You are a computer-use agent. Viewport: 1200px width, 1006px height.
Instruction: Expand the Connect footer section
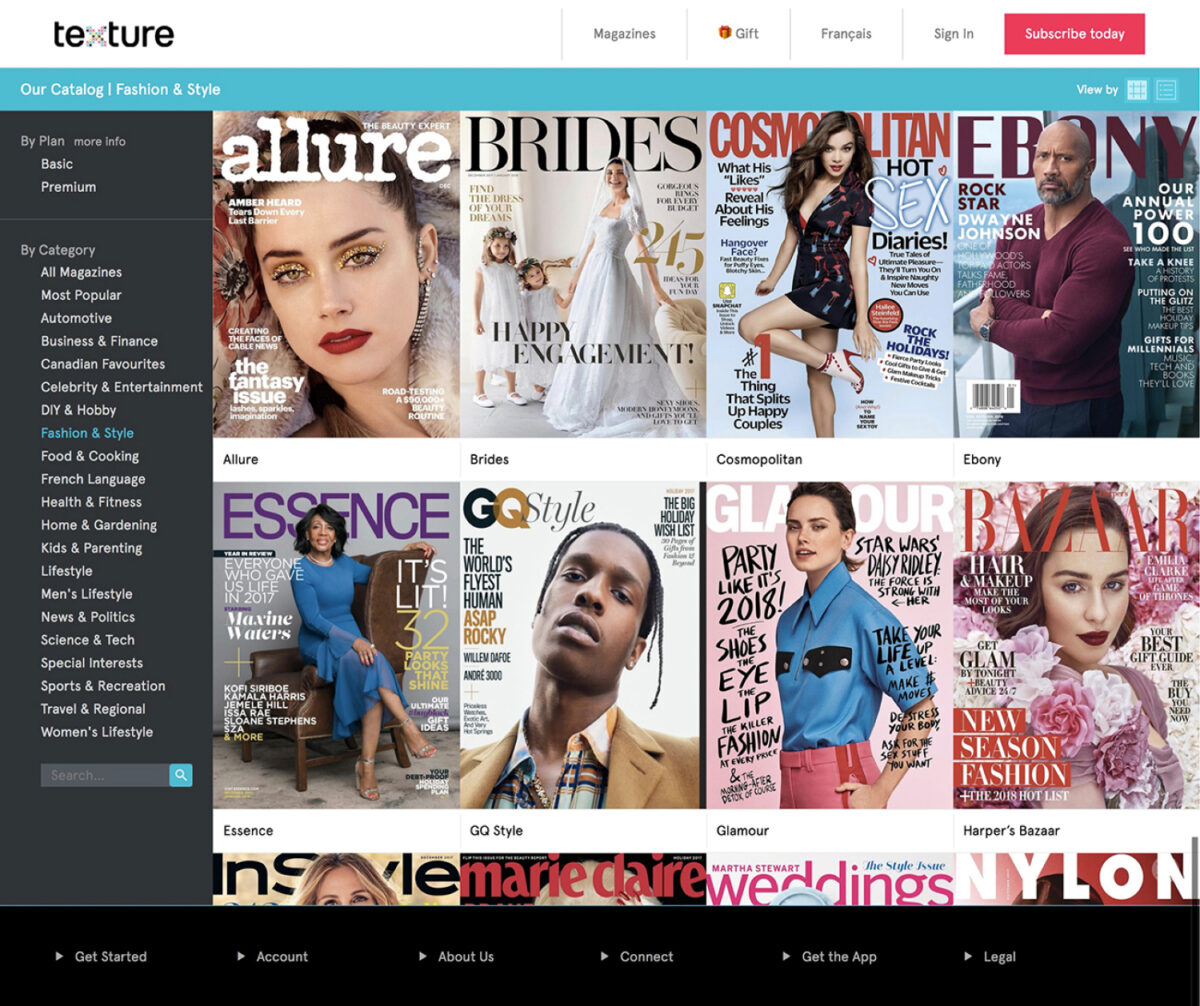point(637,957)
